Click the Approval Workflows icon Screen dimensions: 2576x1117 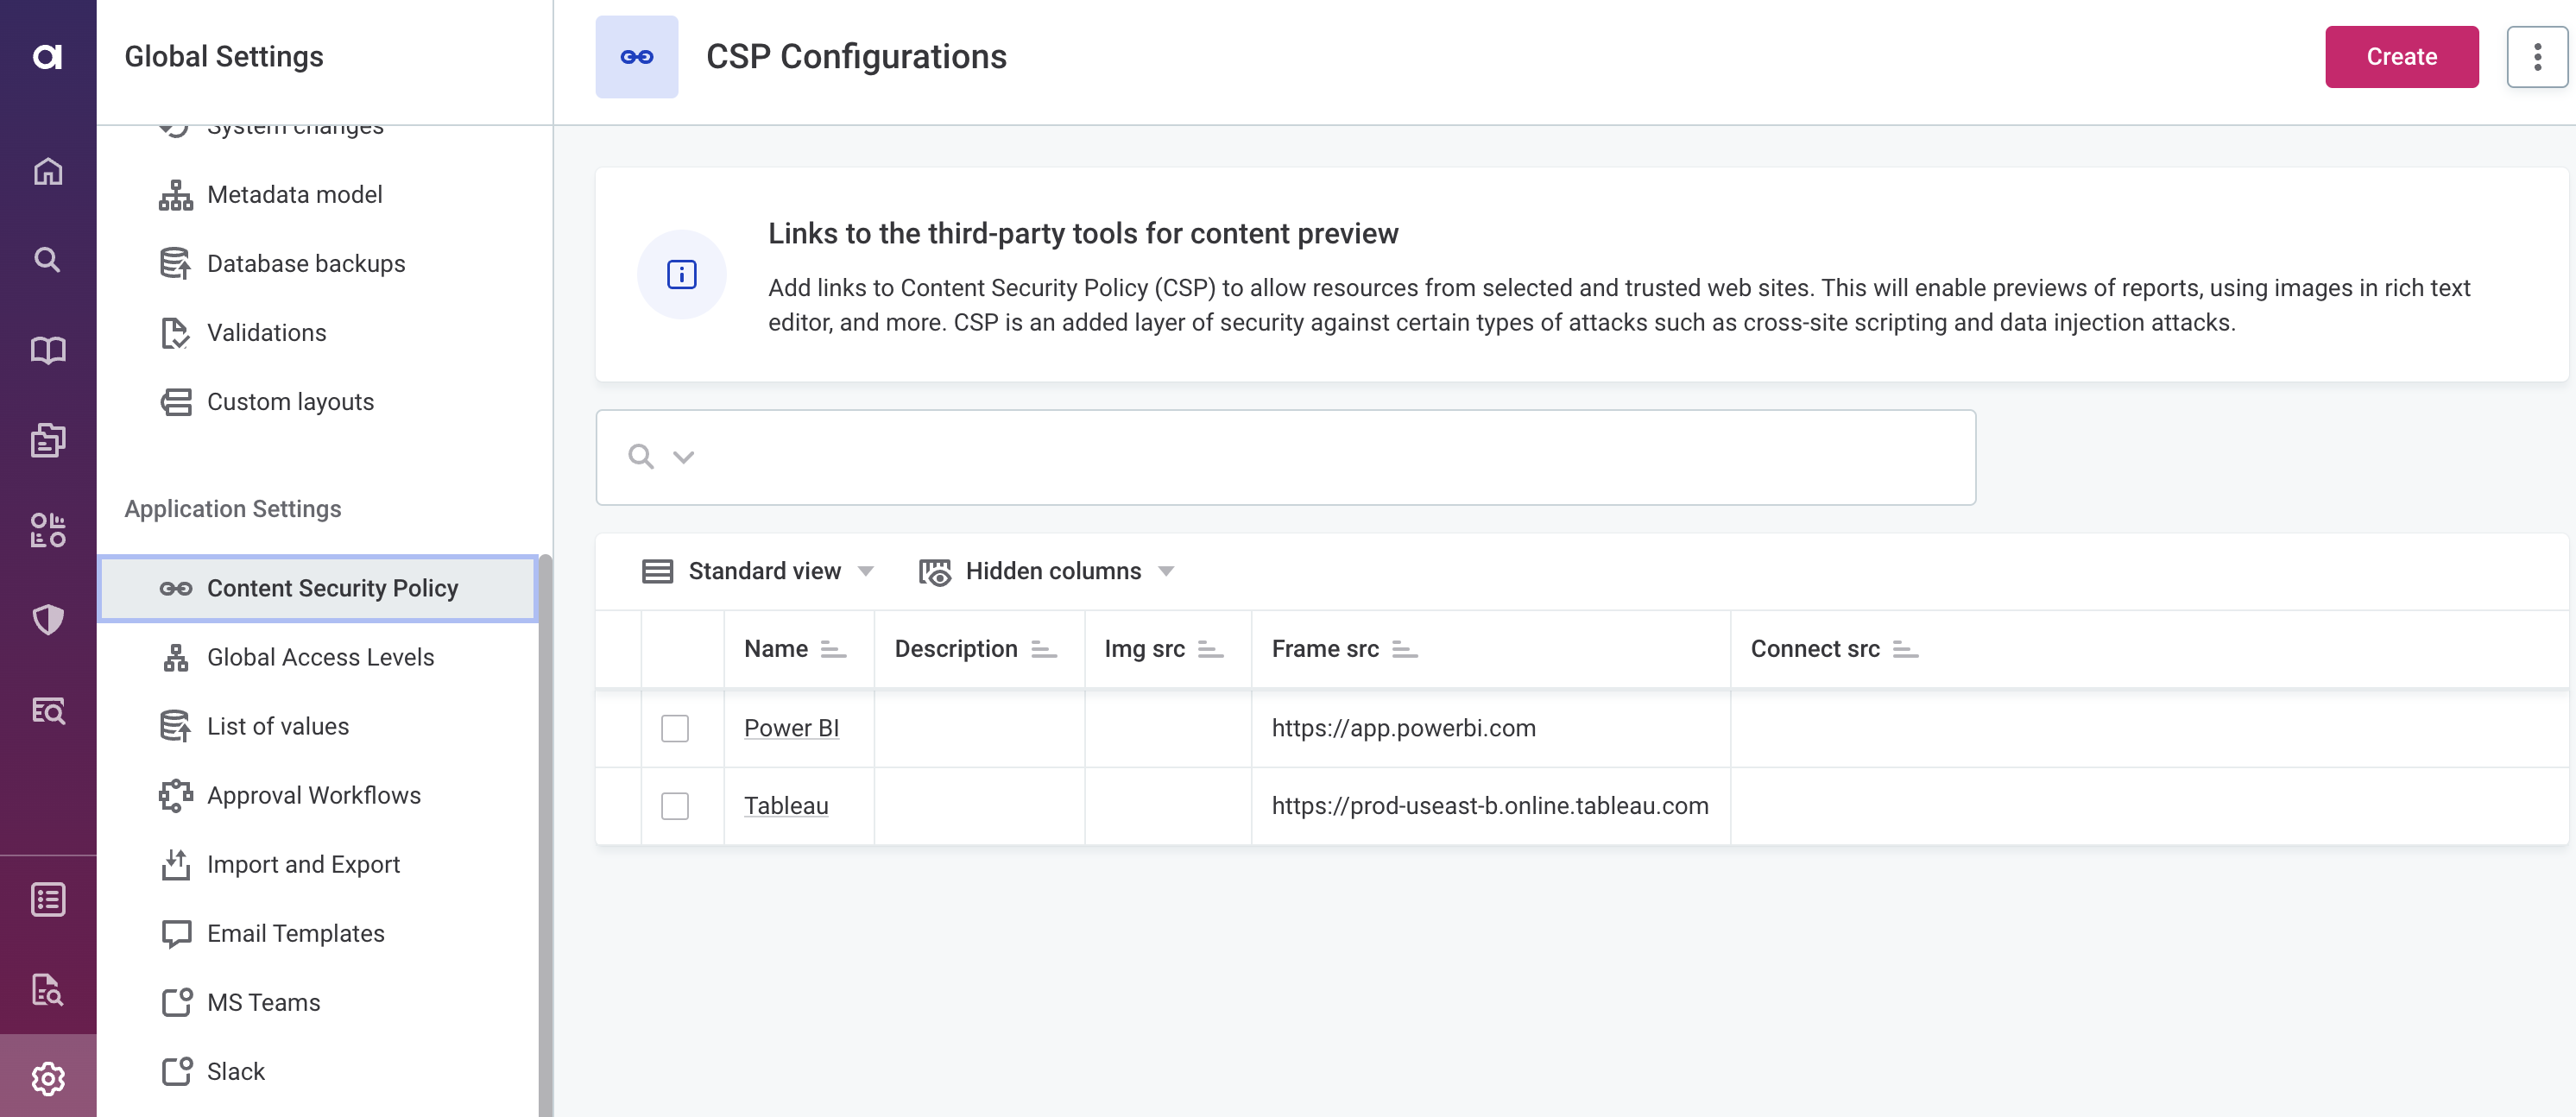tap(174, 793)
